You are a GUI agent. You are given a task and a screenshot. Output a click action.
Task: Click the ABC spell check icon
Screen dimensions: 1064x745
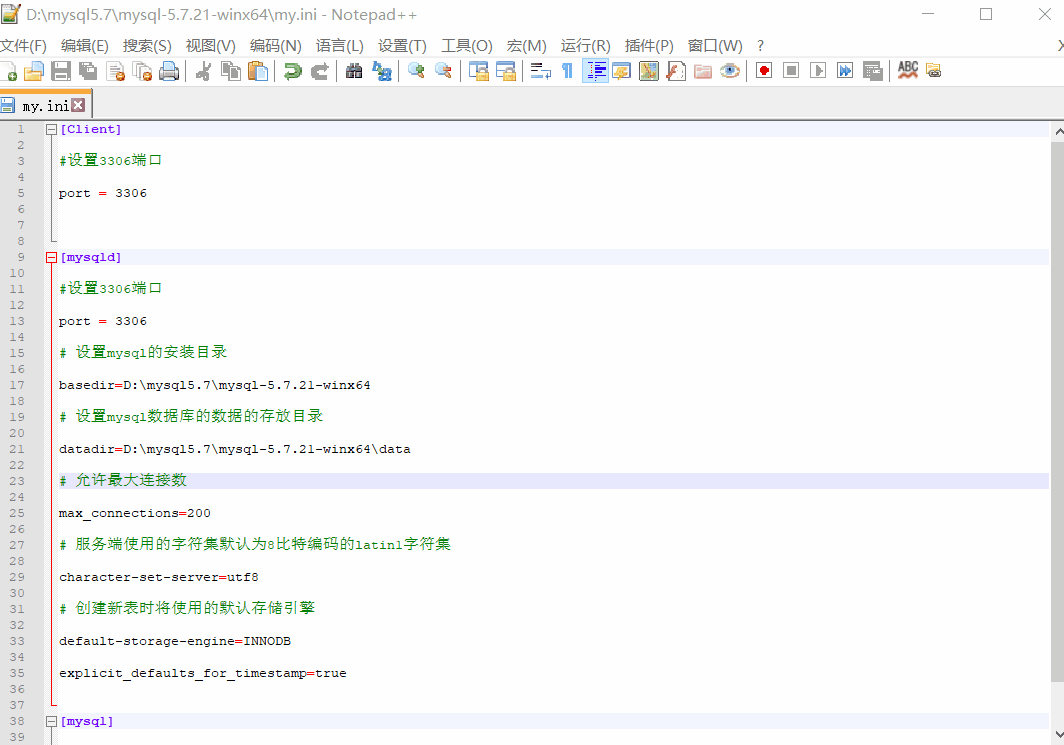[907, 70]
